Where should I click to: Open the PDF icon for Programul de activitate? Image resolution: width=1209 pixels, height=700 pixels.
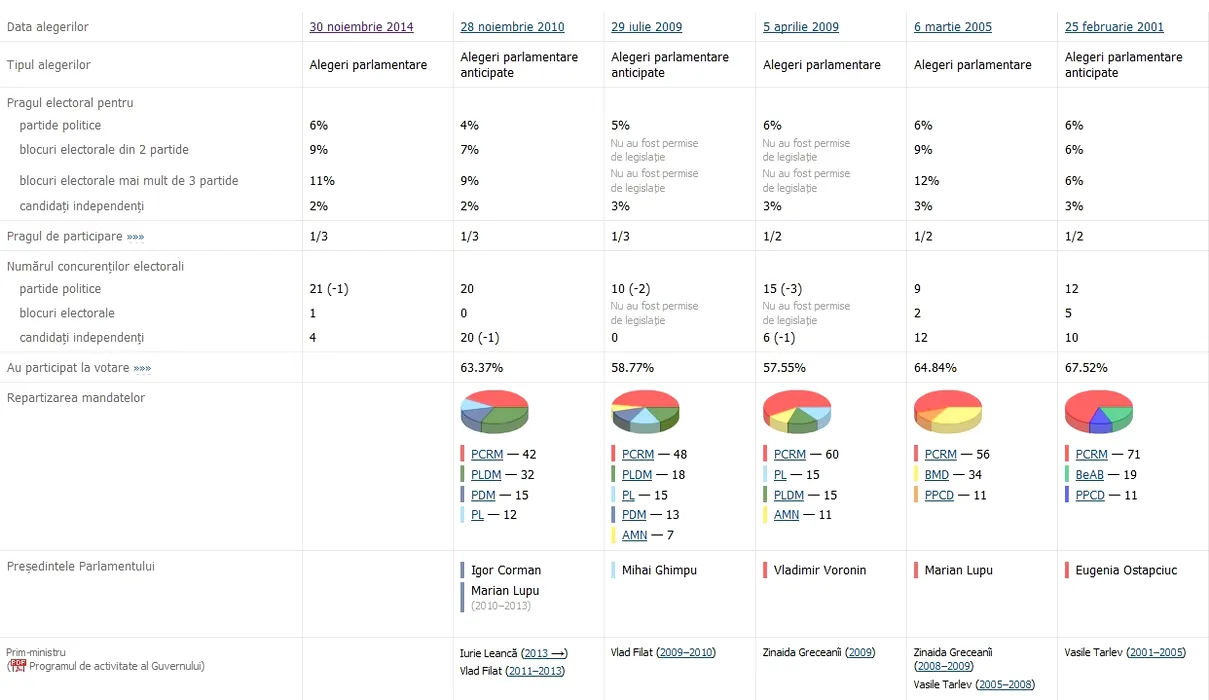[x=18, y=666]
